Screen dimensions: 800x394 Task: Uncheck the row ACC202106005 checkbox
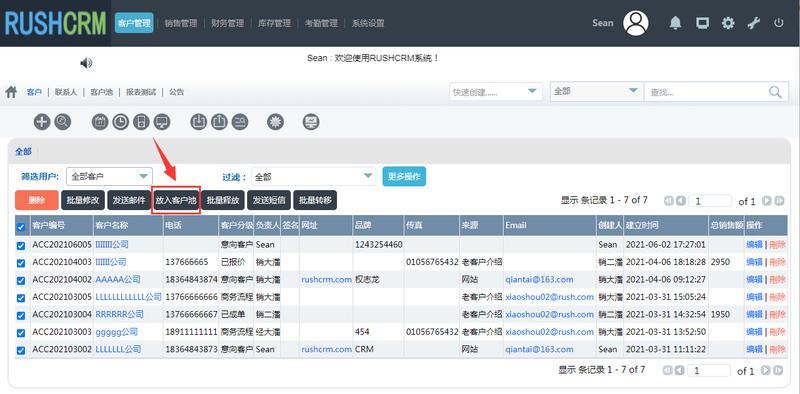pos(21,245)
